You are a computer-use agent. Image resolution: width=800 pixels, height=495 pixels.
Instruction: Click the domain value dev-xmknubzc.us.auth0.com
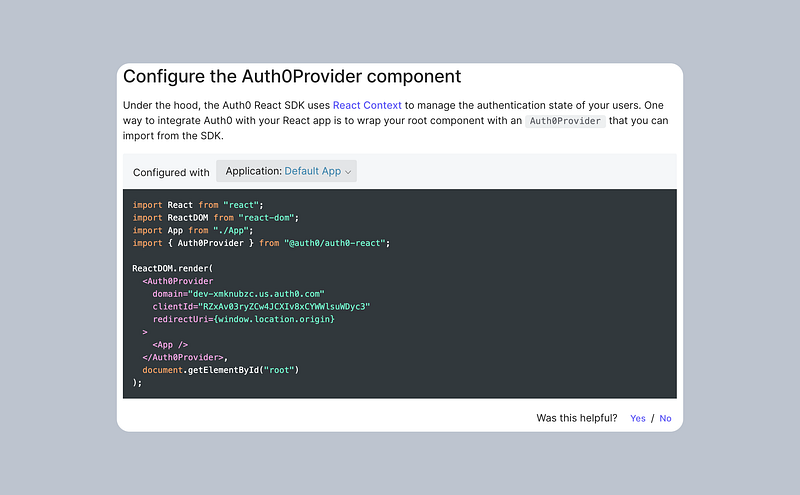pyautogui.click(x=256, y=294)
